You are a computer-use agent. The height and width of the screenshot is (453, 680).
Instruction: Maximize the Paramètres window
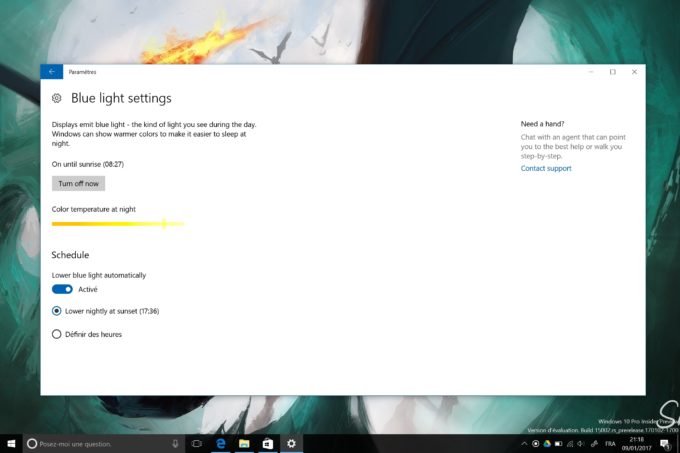coord(613,72)
